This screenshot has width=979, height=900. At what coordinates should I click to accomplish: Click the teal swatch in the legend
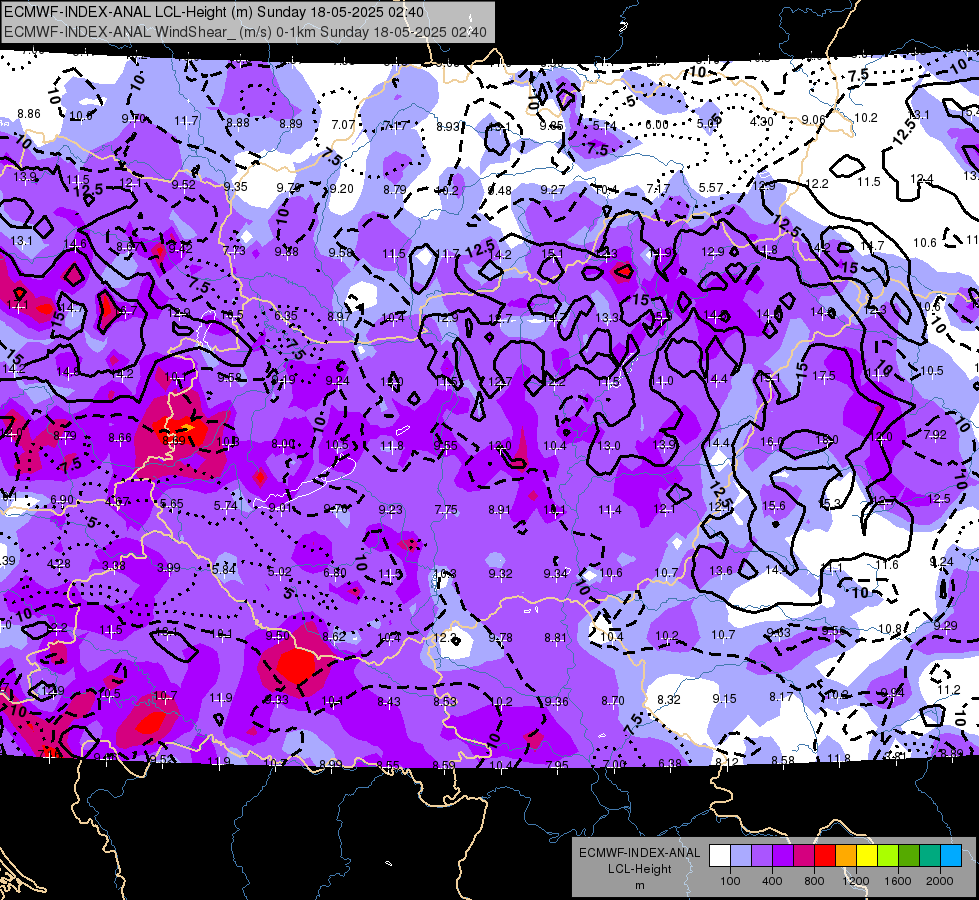[x=930, y=856]
